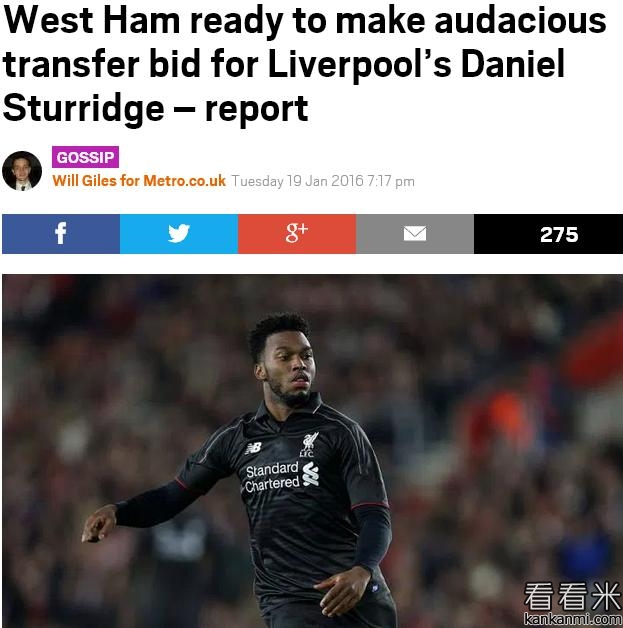Click the word Sturridge in headline
Screen dimensions: 623x628
coord(83,108)
